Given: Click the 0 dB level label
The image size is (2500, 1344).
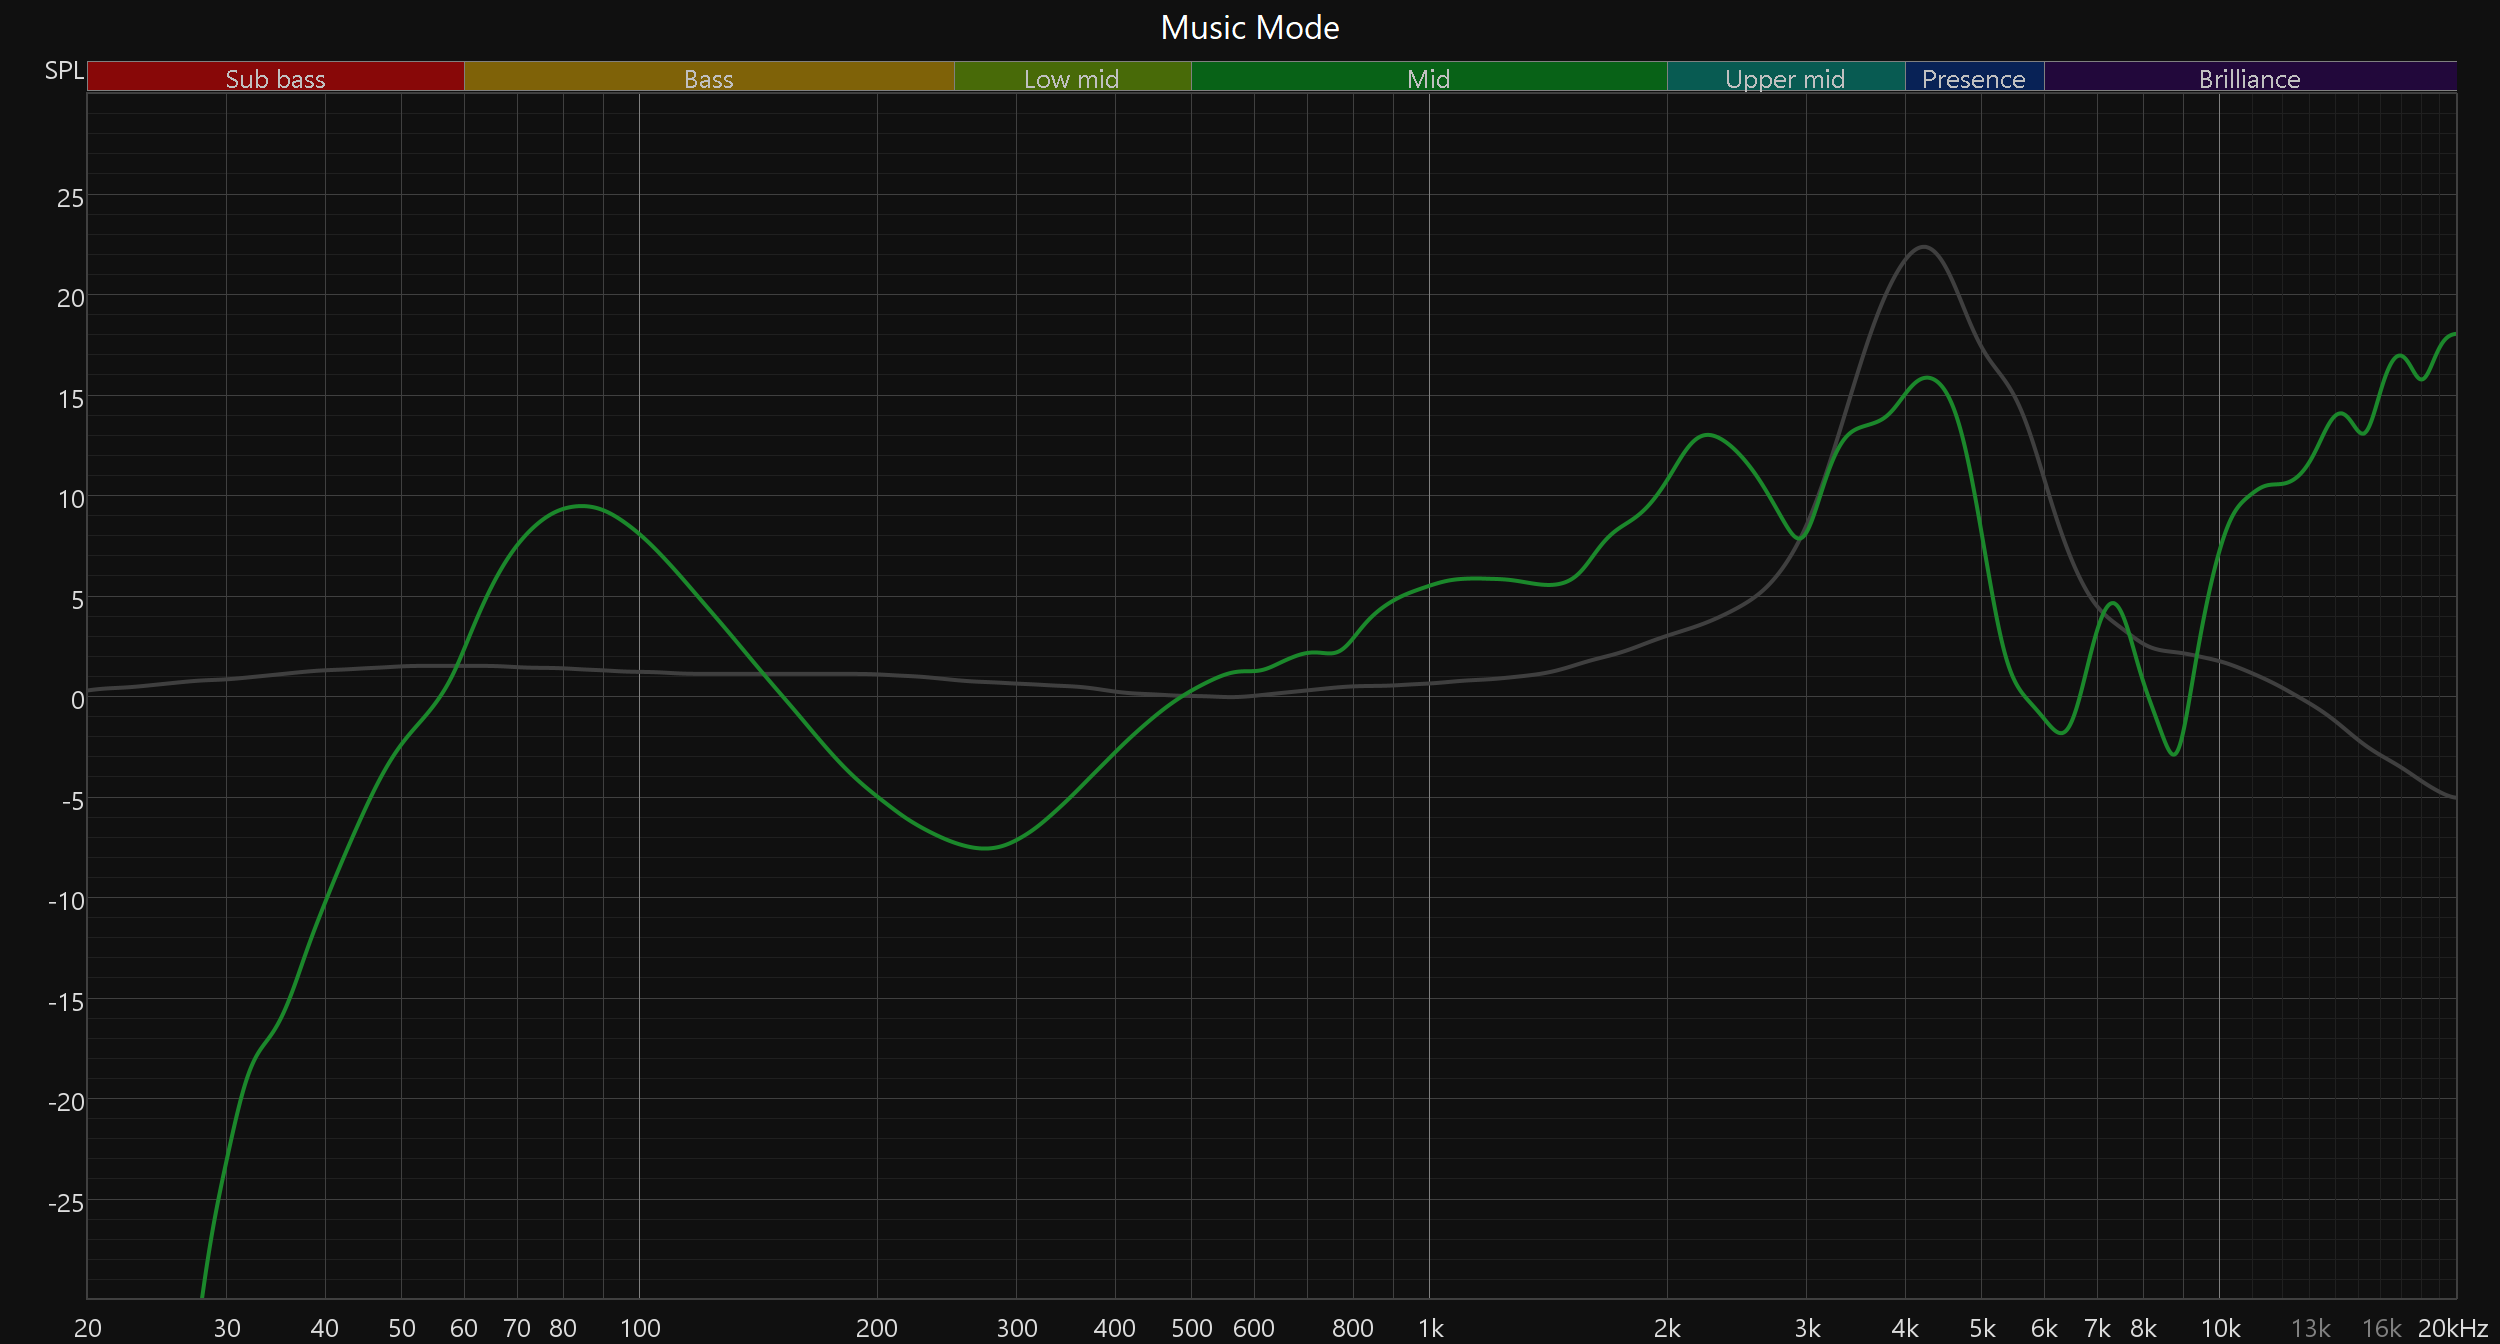Looking at the screenshot, I should click(77, 700).
